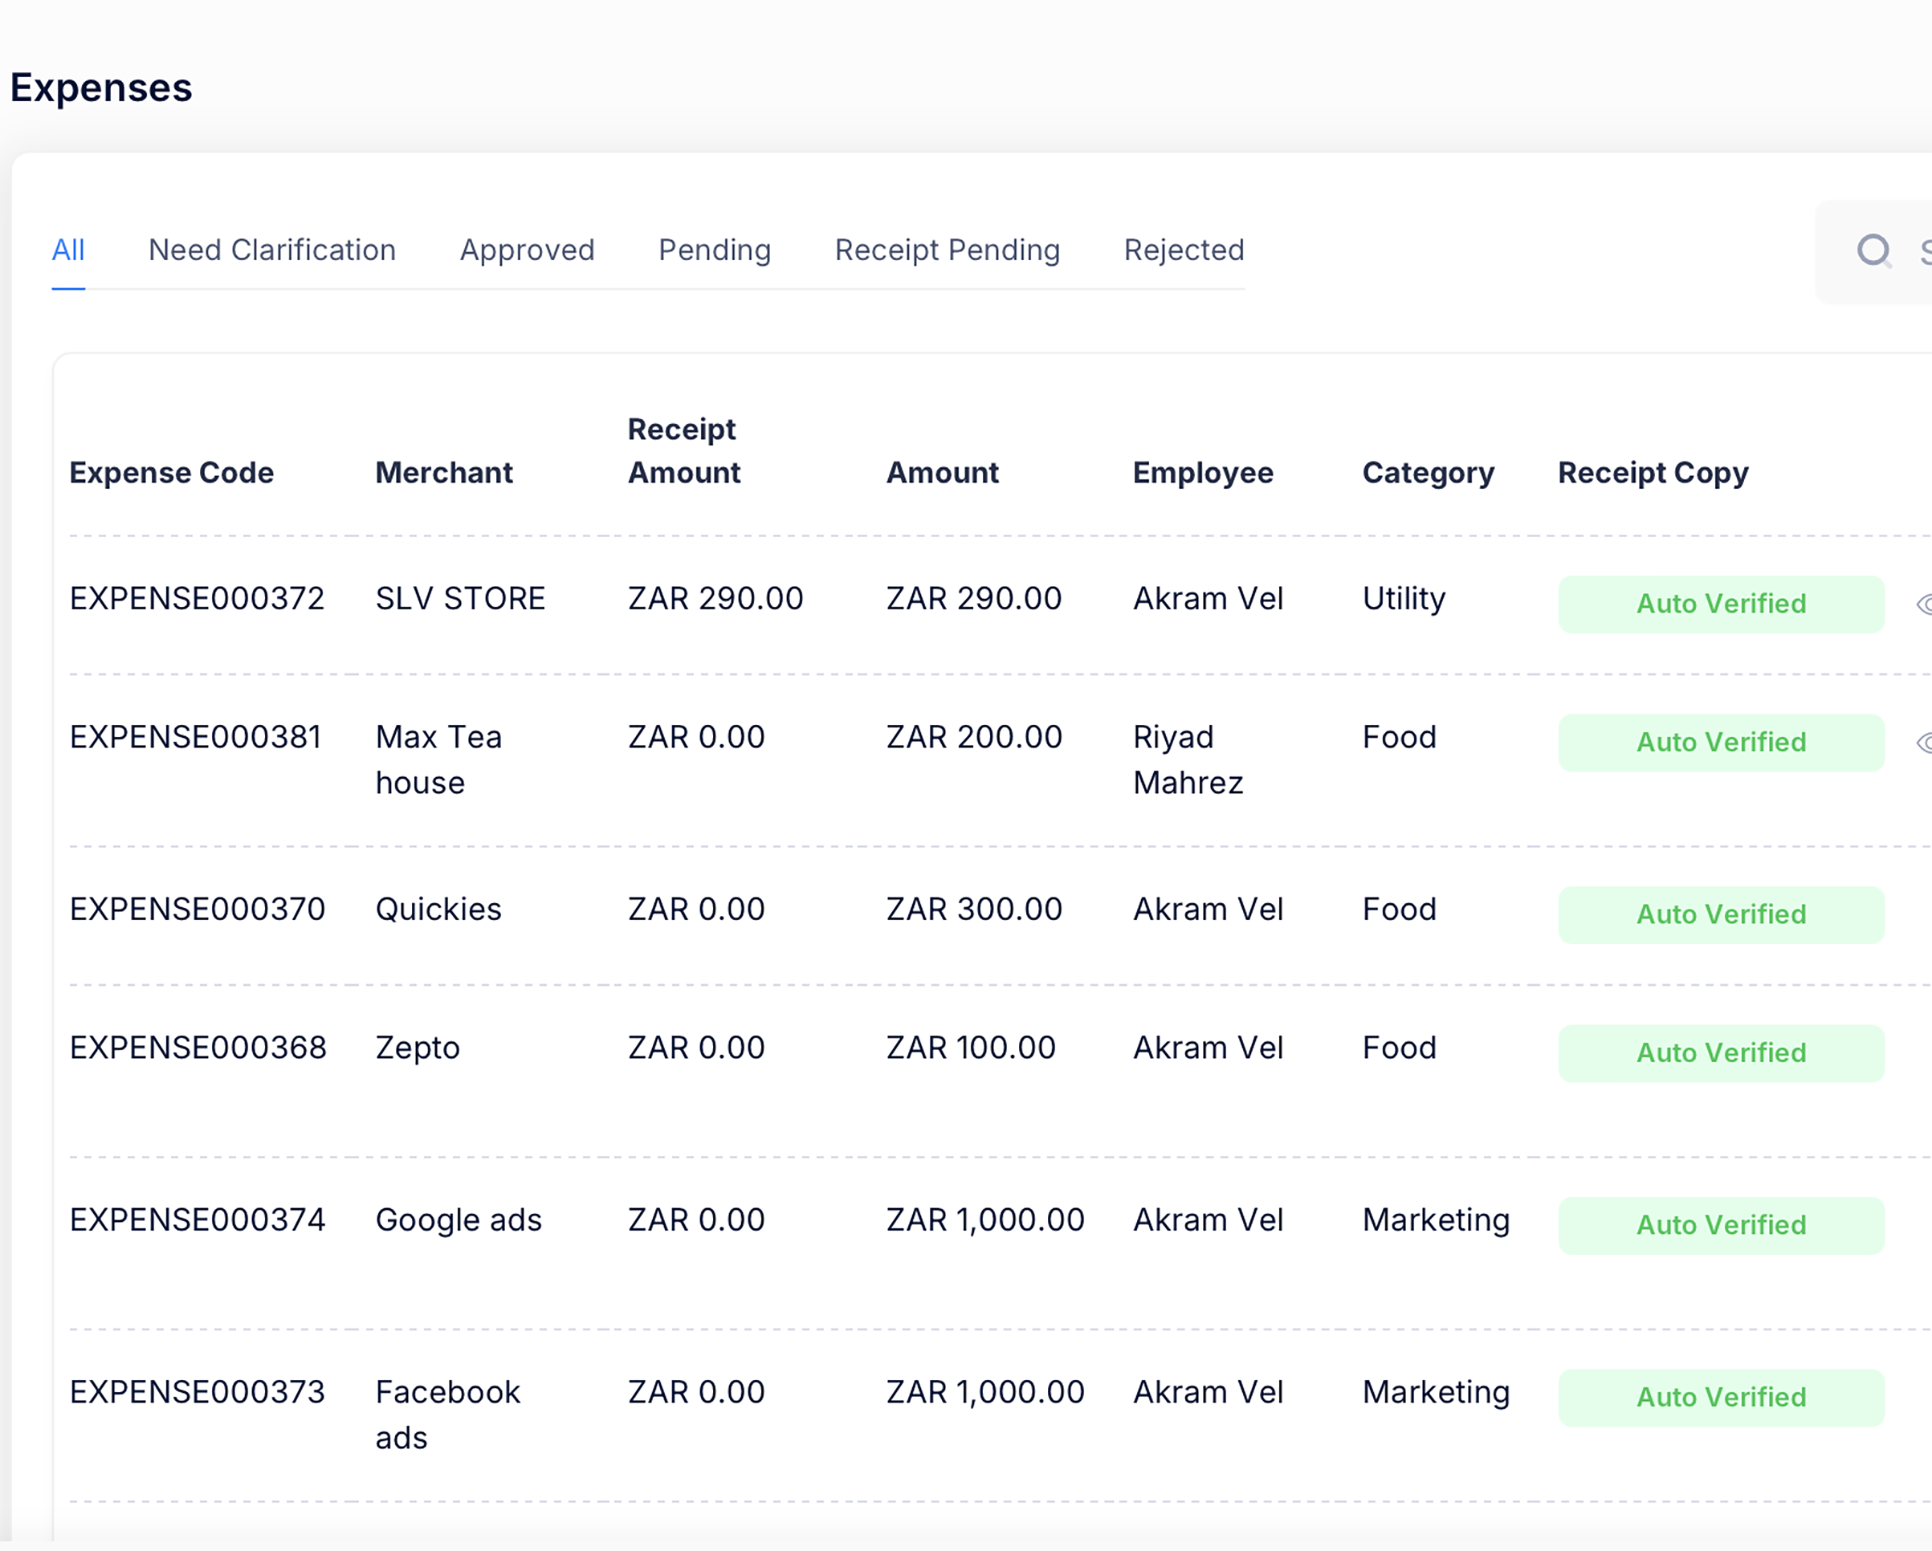Select the All expenses tab
Viewport: 1932px width, 1551px height.
coord(68,250)
